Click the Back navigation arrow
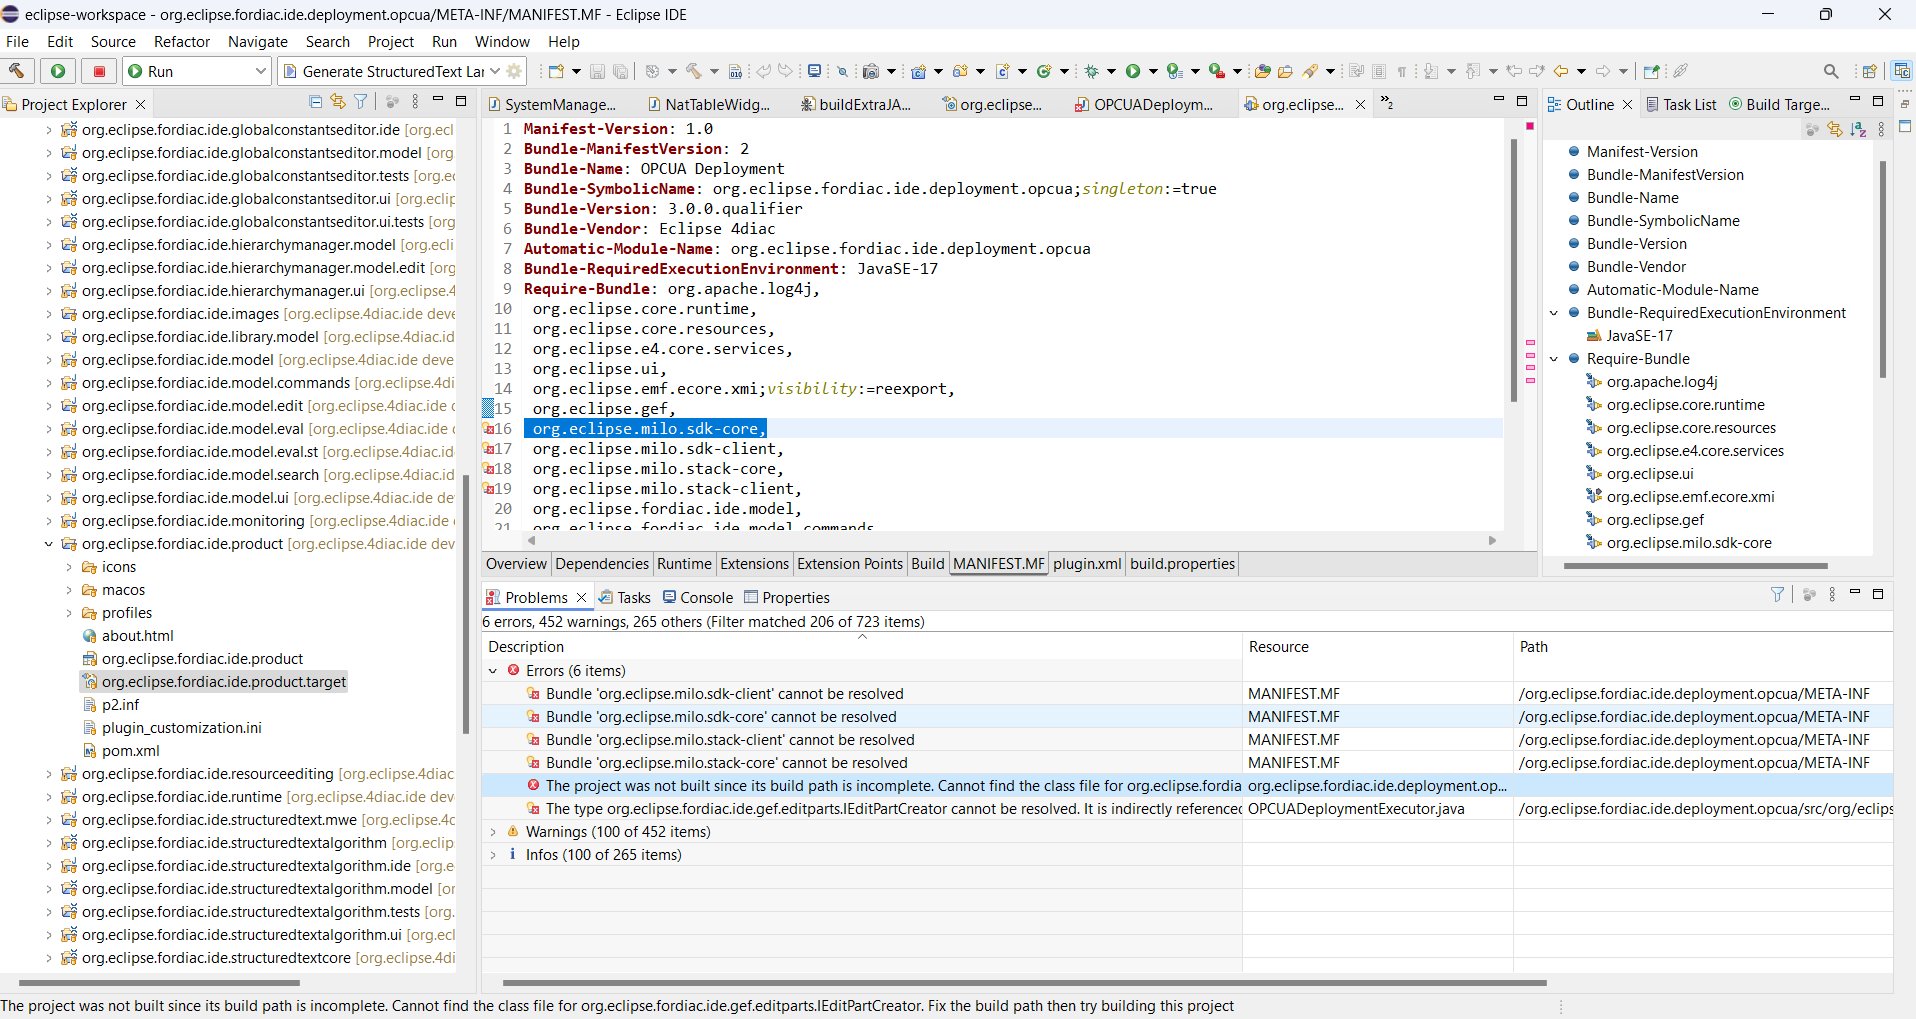1916x1019 pixels. click(x=1561, y=71)
